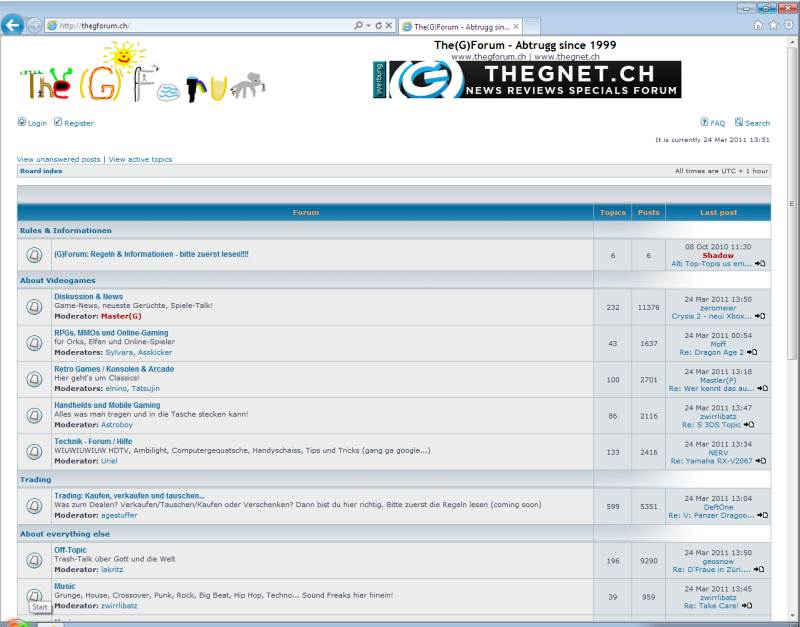Viewport: 800px width, 627px height.
Task: Open Re: V: Panzer Dragoo... topic
Action: pos(711,515)
